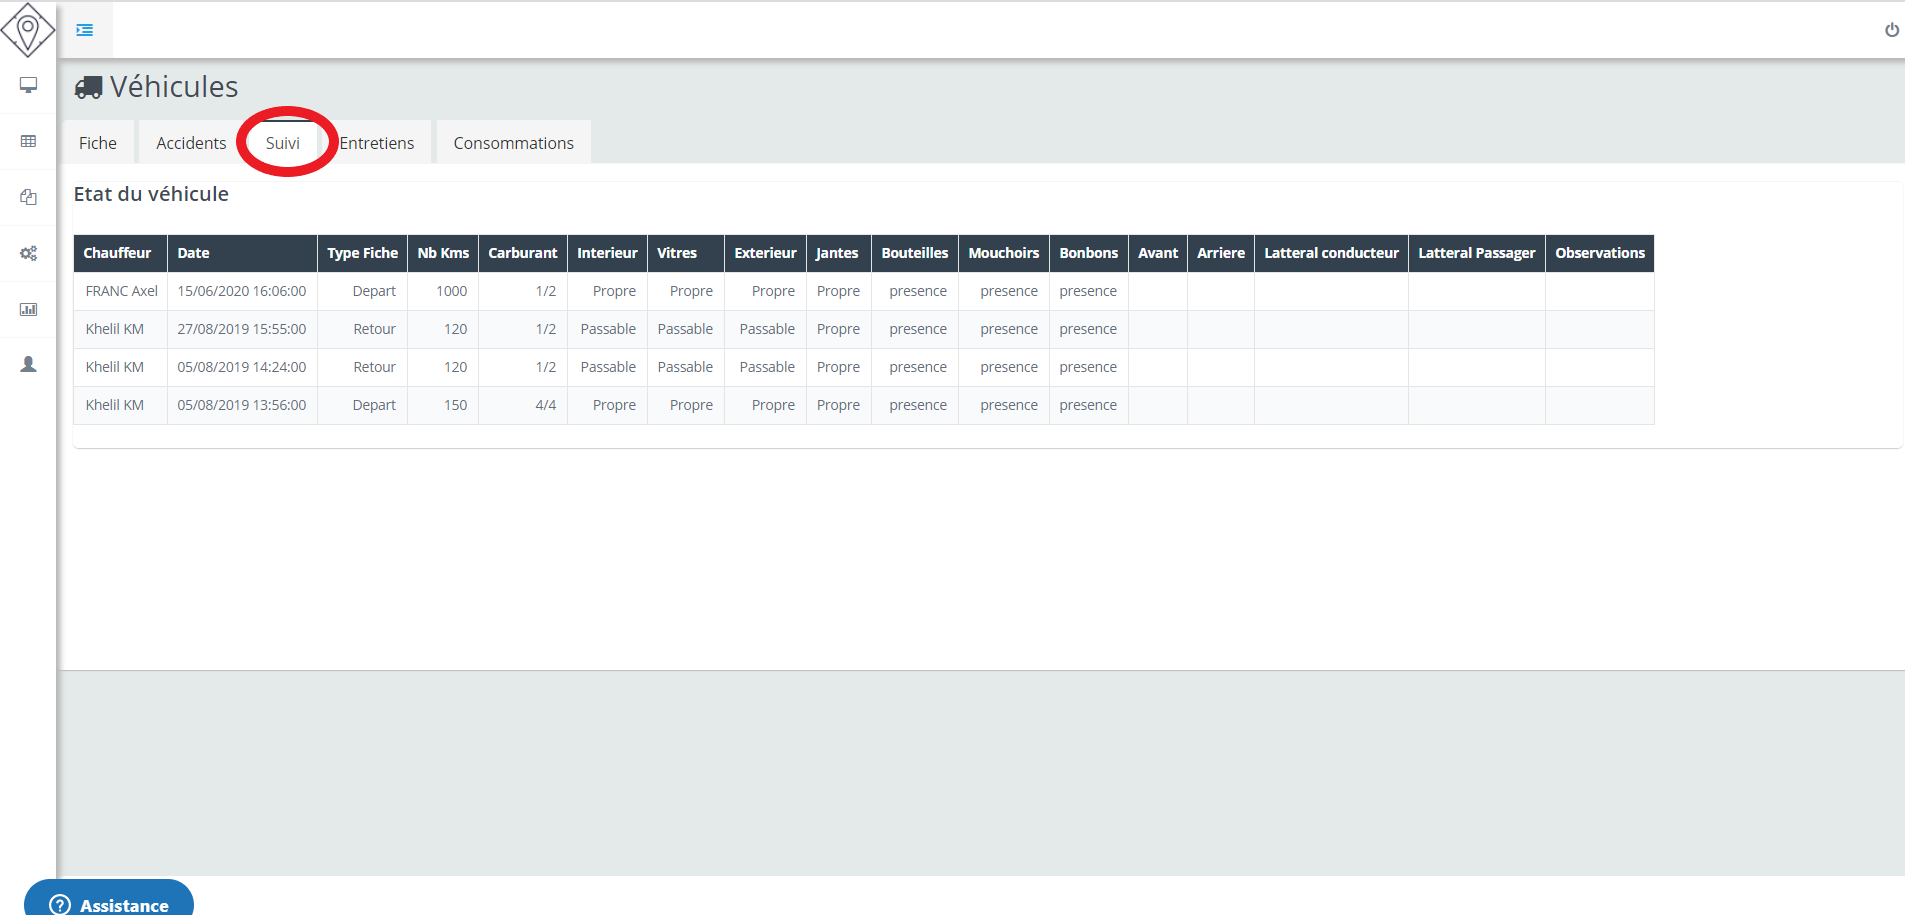Open the bar chart statistics icon
1905x915 pixels.
coord(28,309)
